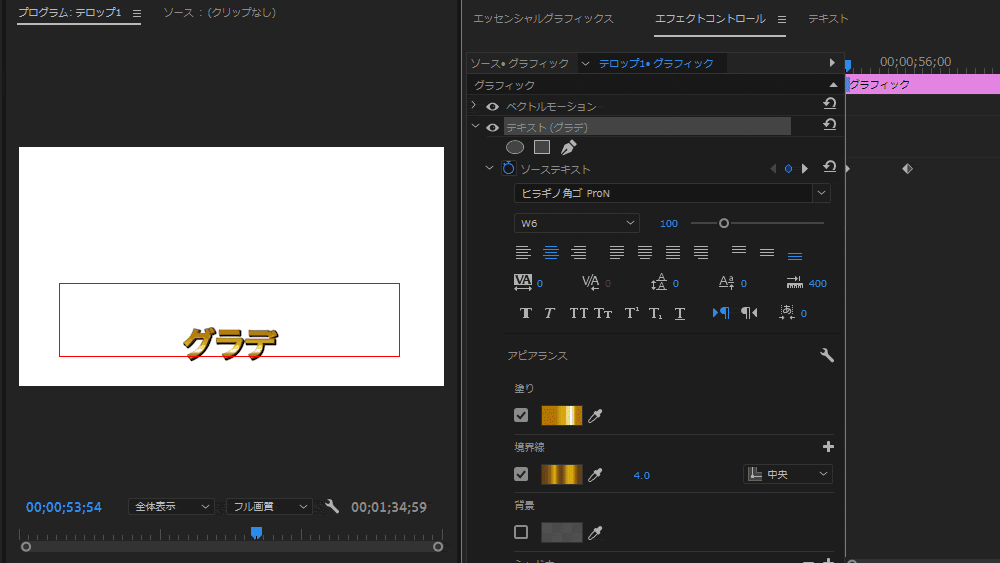The width and height of the screenshot is (1000, 563).
Task: Click the stroke width value 4.0
Action: click(x=642, y=475)
